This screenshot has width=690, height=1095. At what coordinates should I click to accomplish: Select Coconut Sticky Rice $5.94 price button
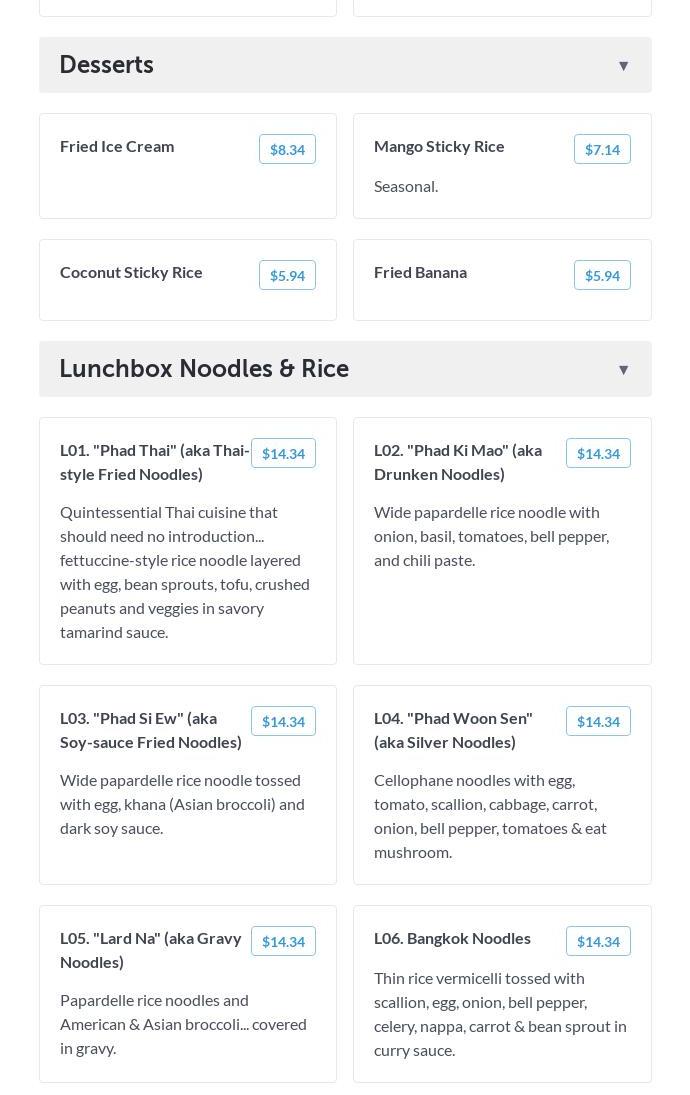pyautogui.click(x=287, y=275)
